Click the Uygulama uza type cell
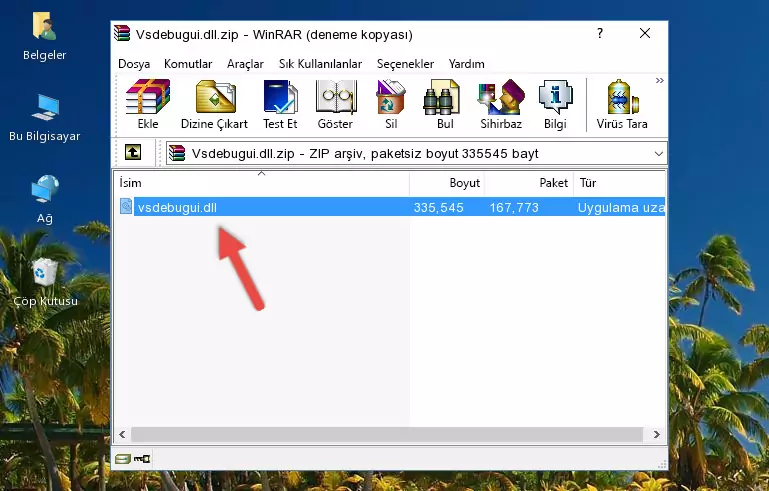 [x=621, y=207]
